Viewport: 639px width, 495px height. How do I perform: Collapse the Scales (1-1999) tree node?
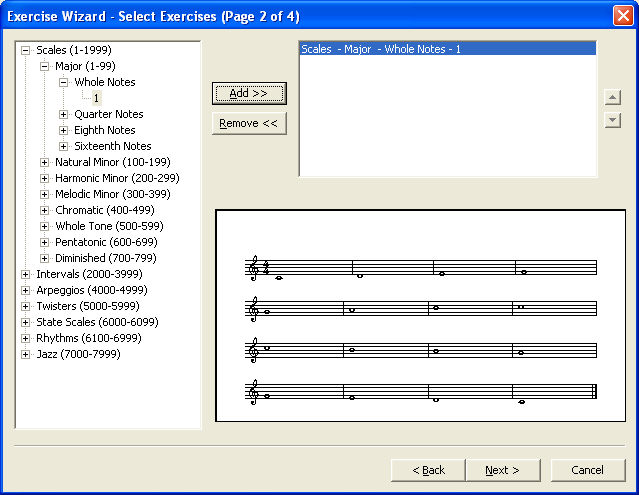[x=26, y=50]
